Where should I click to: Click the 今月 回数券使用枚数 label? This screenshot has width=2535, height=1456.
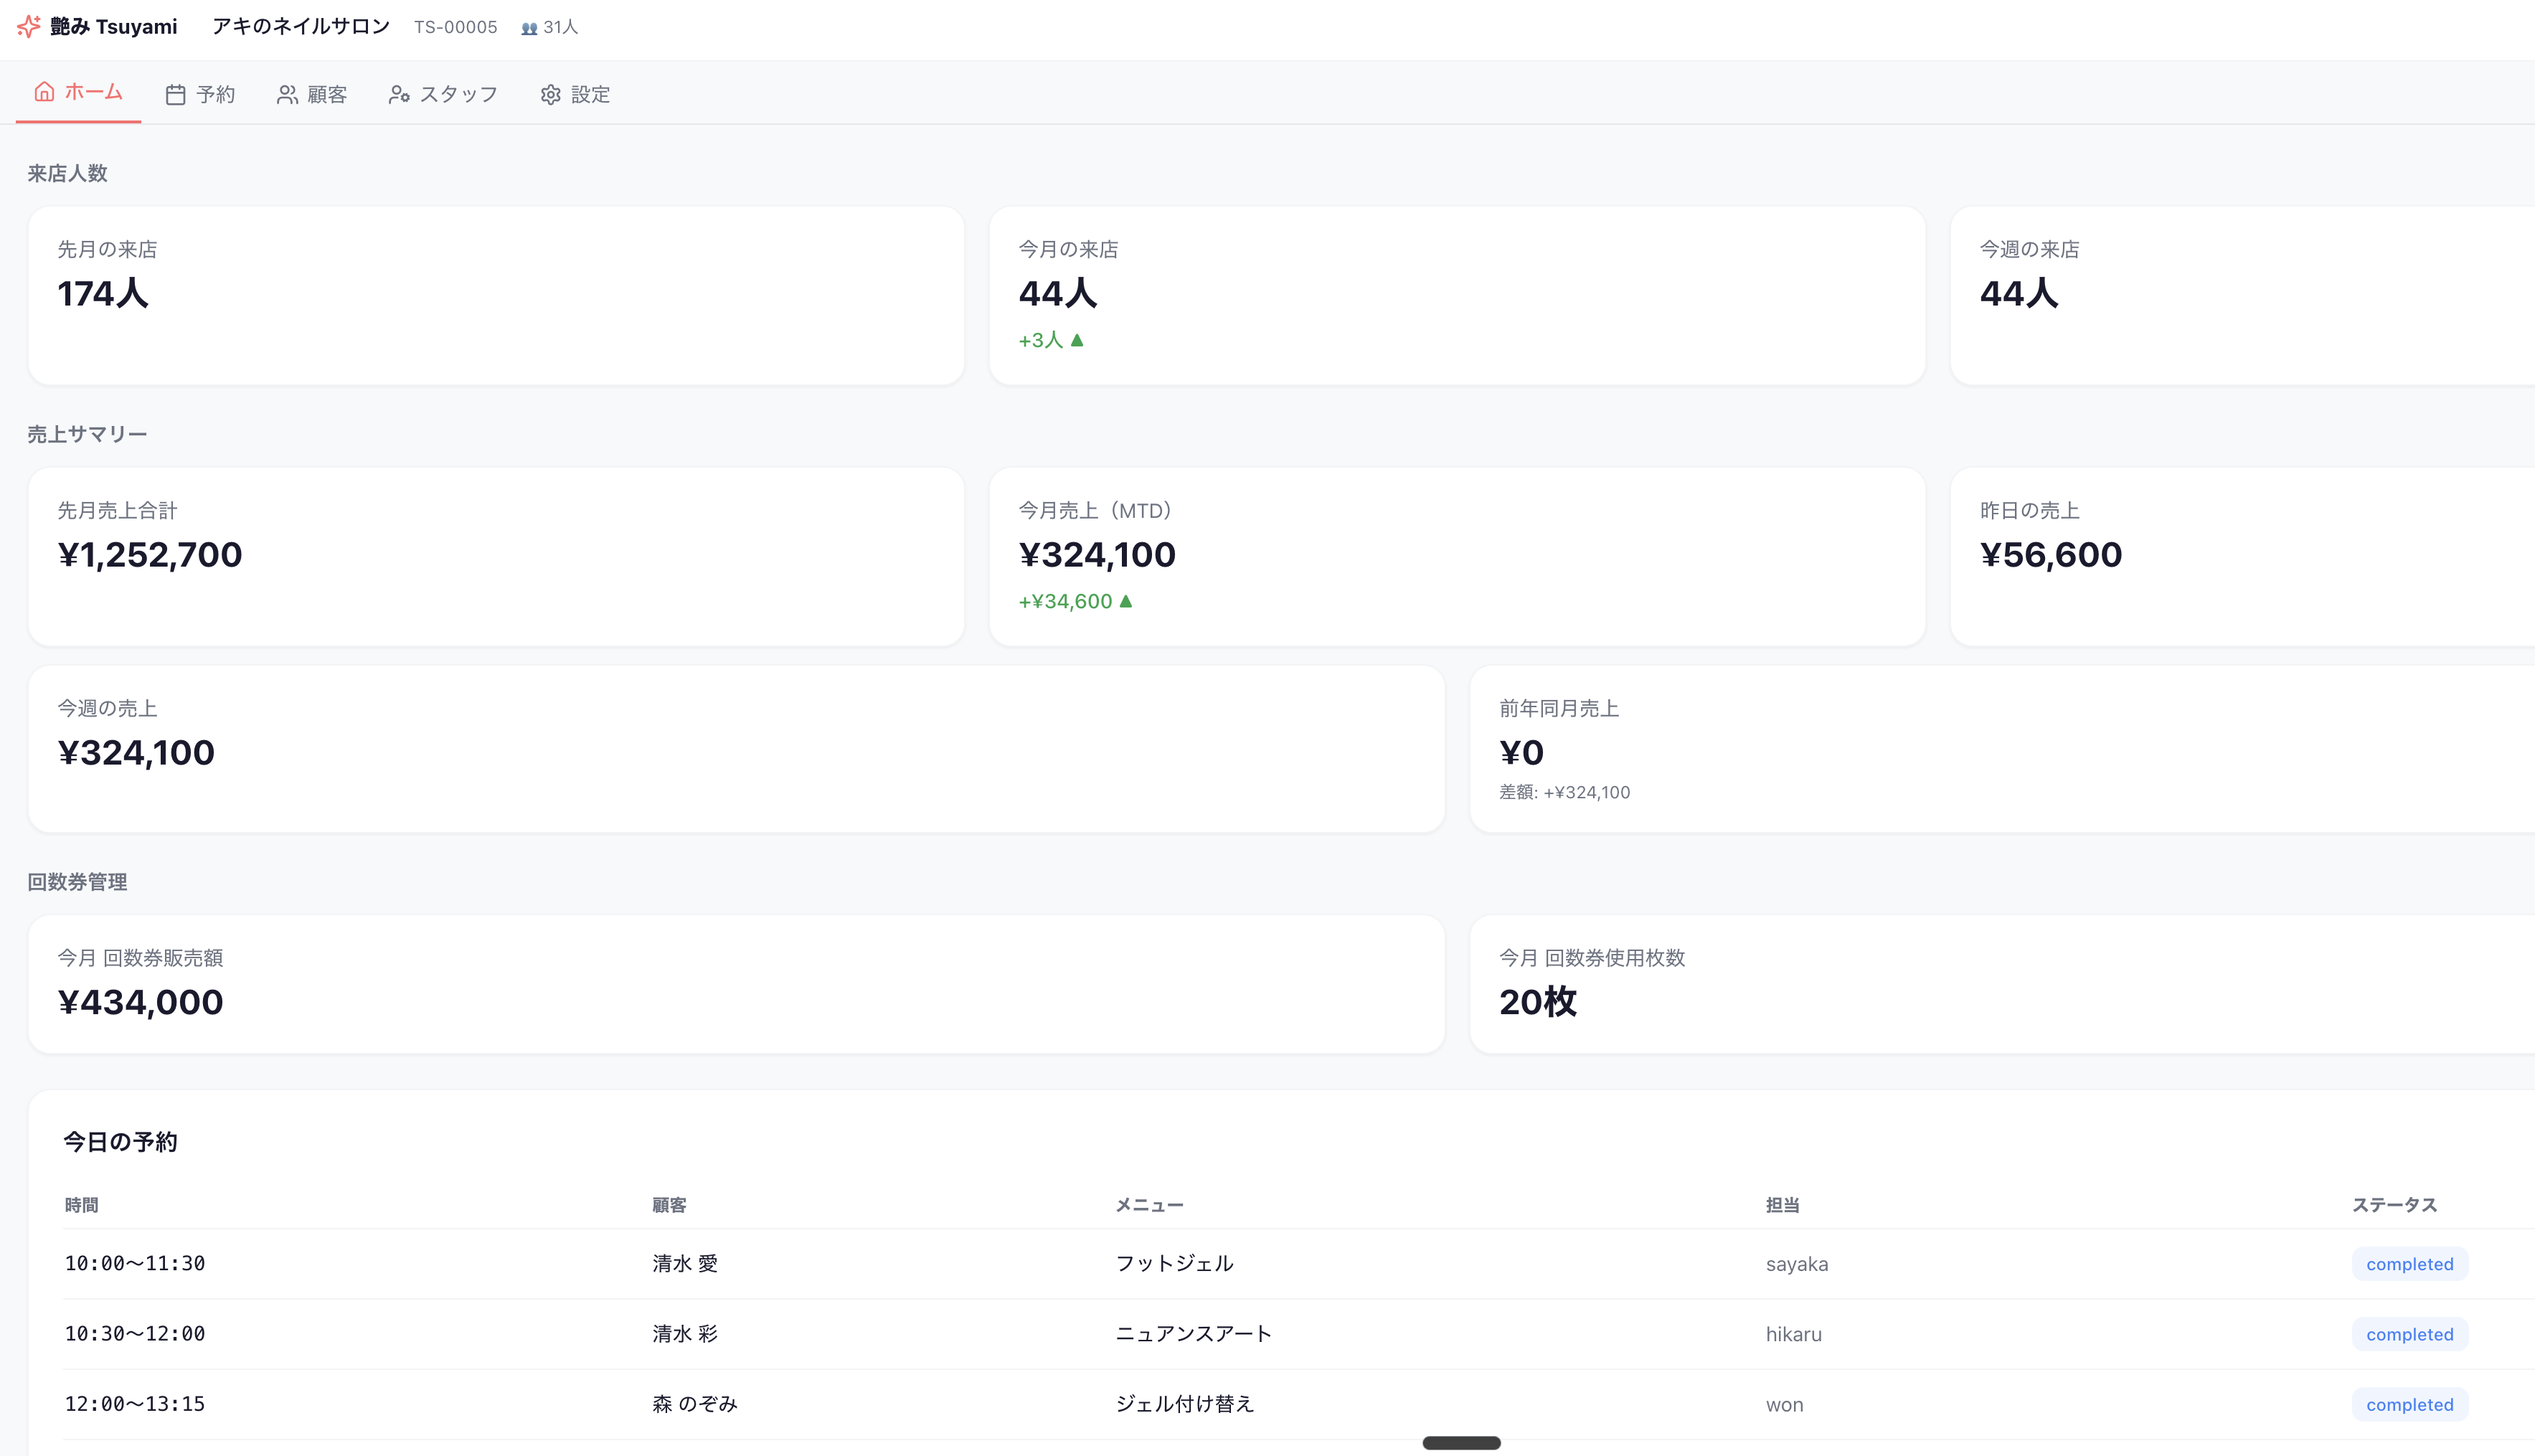(1593, 958)
